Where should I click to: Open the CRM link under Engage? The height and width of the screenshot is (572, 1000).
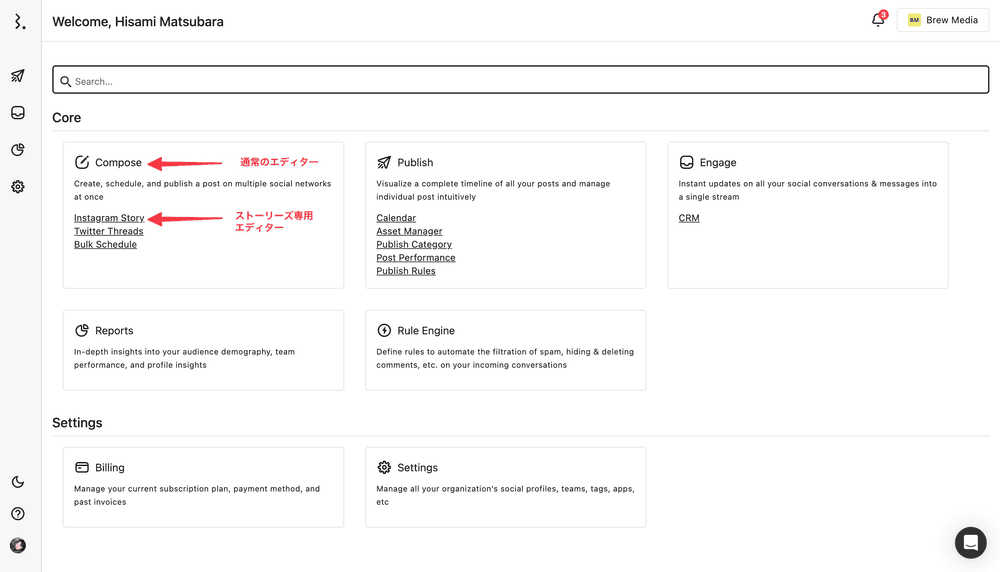(x=689, y=218)
